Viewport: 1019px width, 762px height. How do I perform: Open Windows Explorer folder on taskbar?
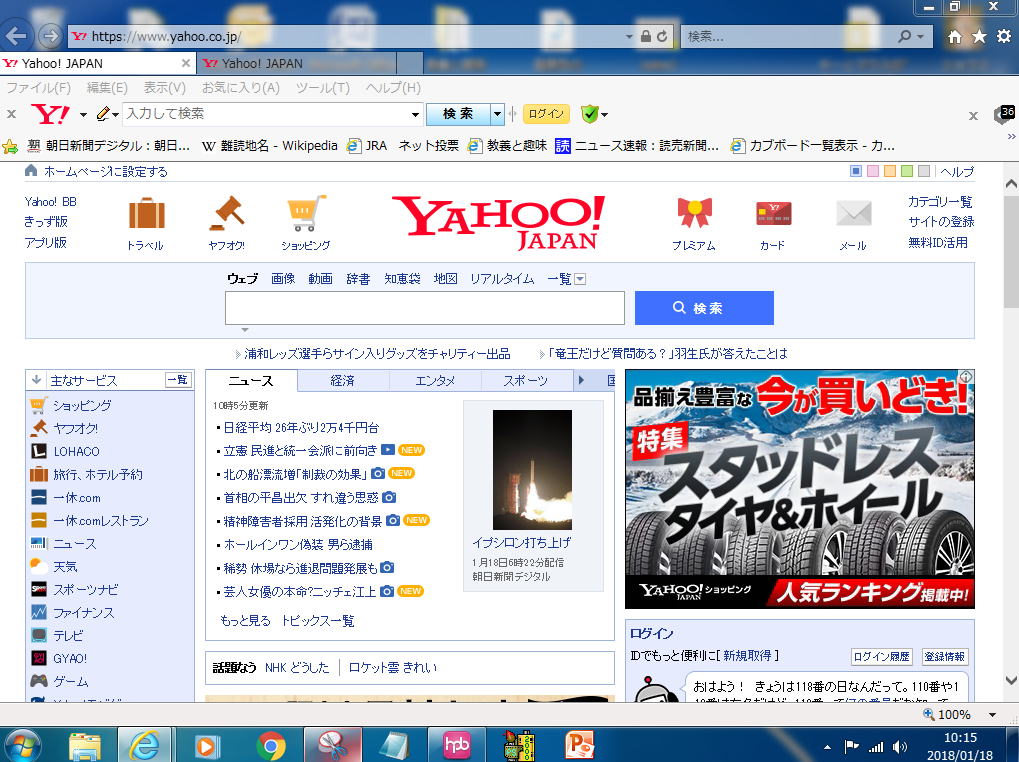click(x=84, y=746)
